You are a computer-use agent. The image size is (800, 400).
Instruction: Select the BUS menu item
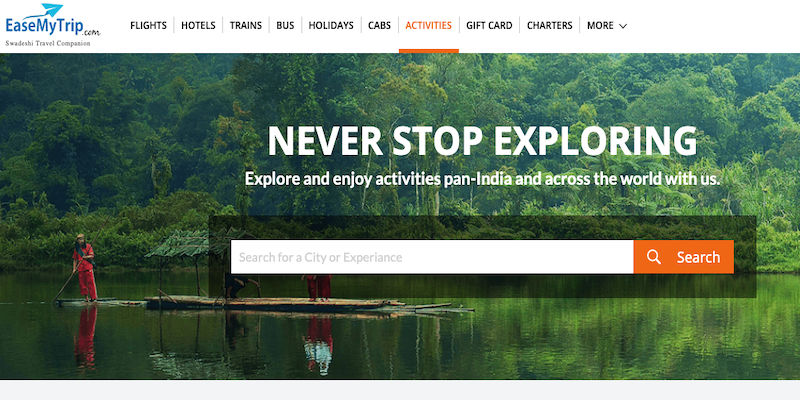[x=285, y=26]
